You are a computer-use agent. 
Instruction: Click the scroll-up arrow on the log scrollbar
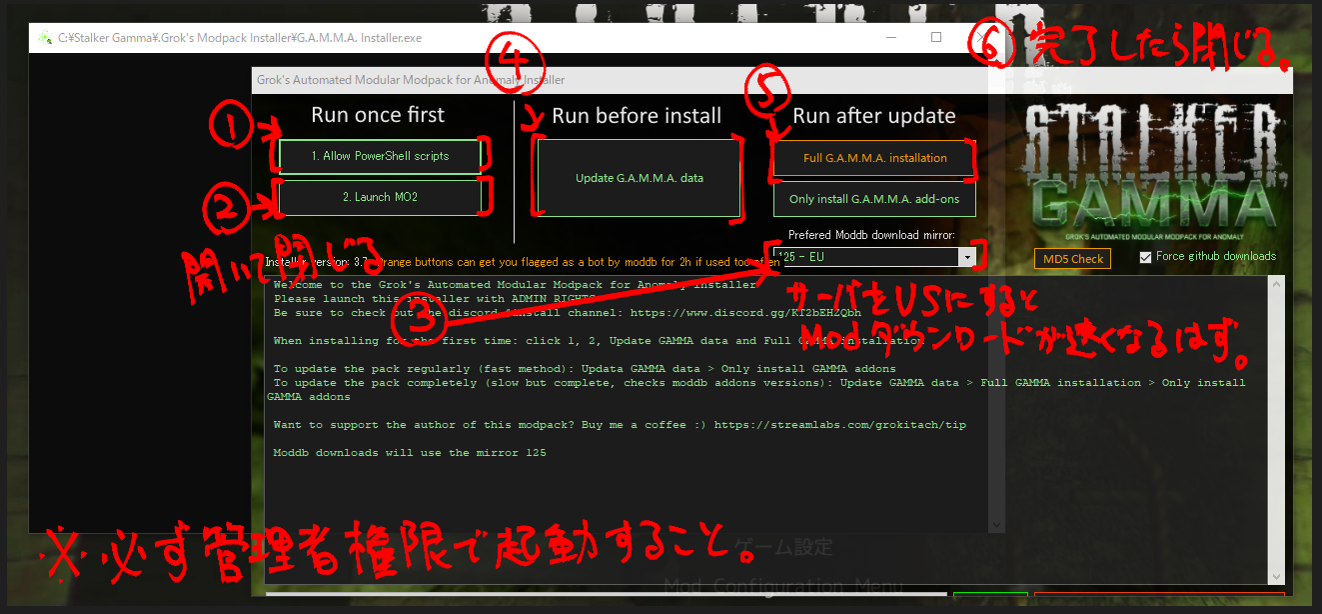(x=1277, y=284)
